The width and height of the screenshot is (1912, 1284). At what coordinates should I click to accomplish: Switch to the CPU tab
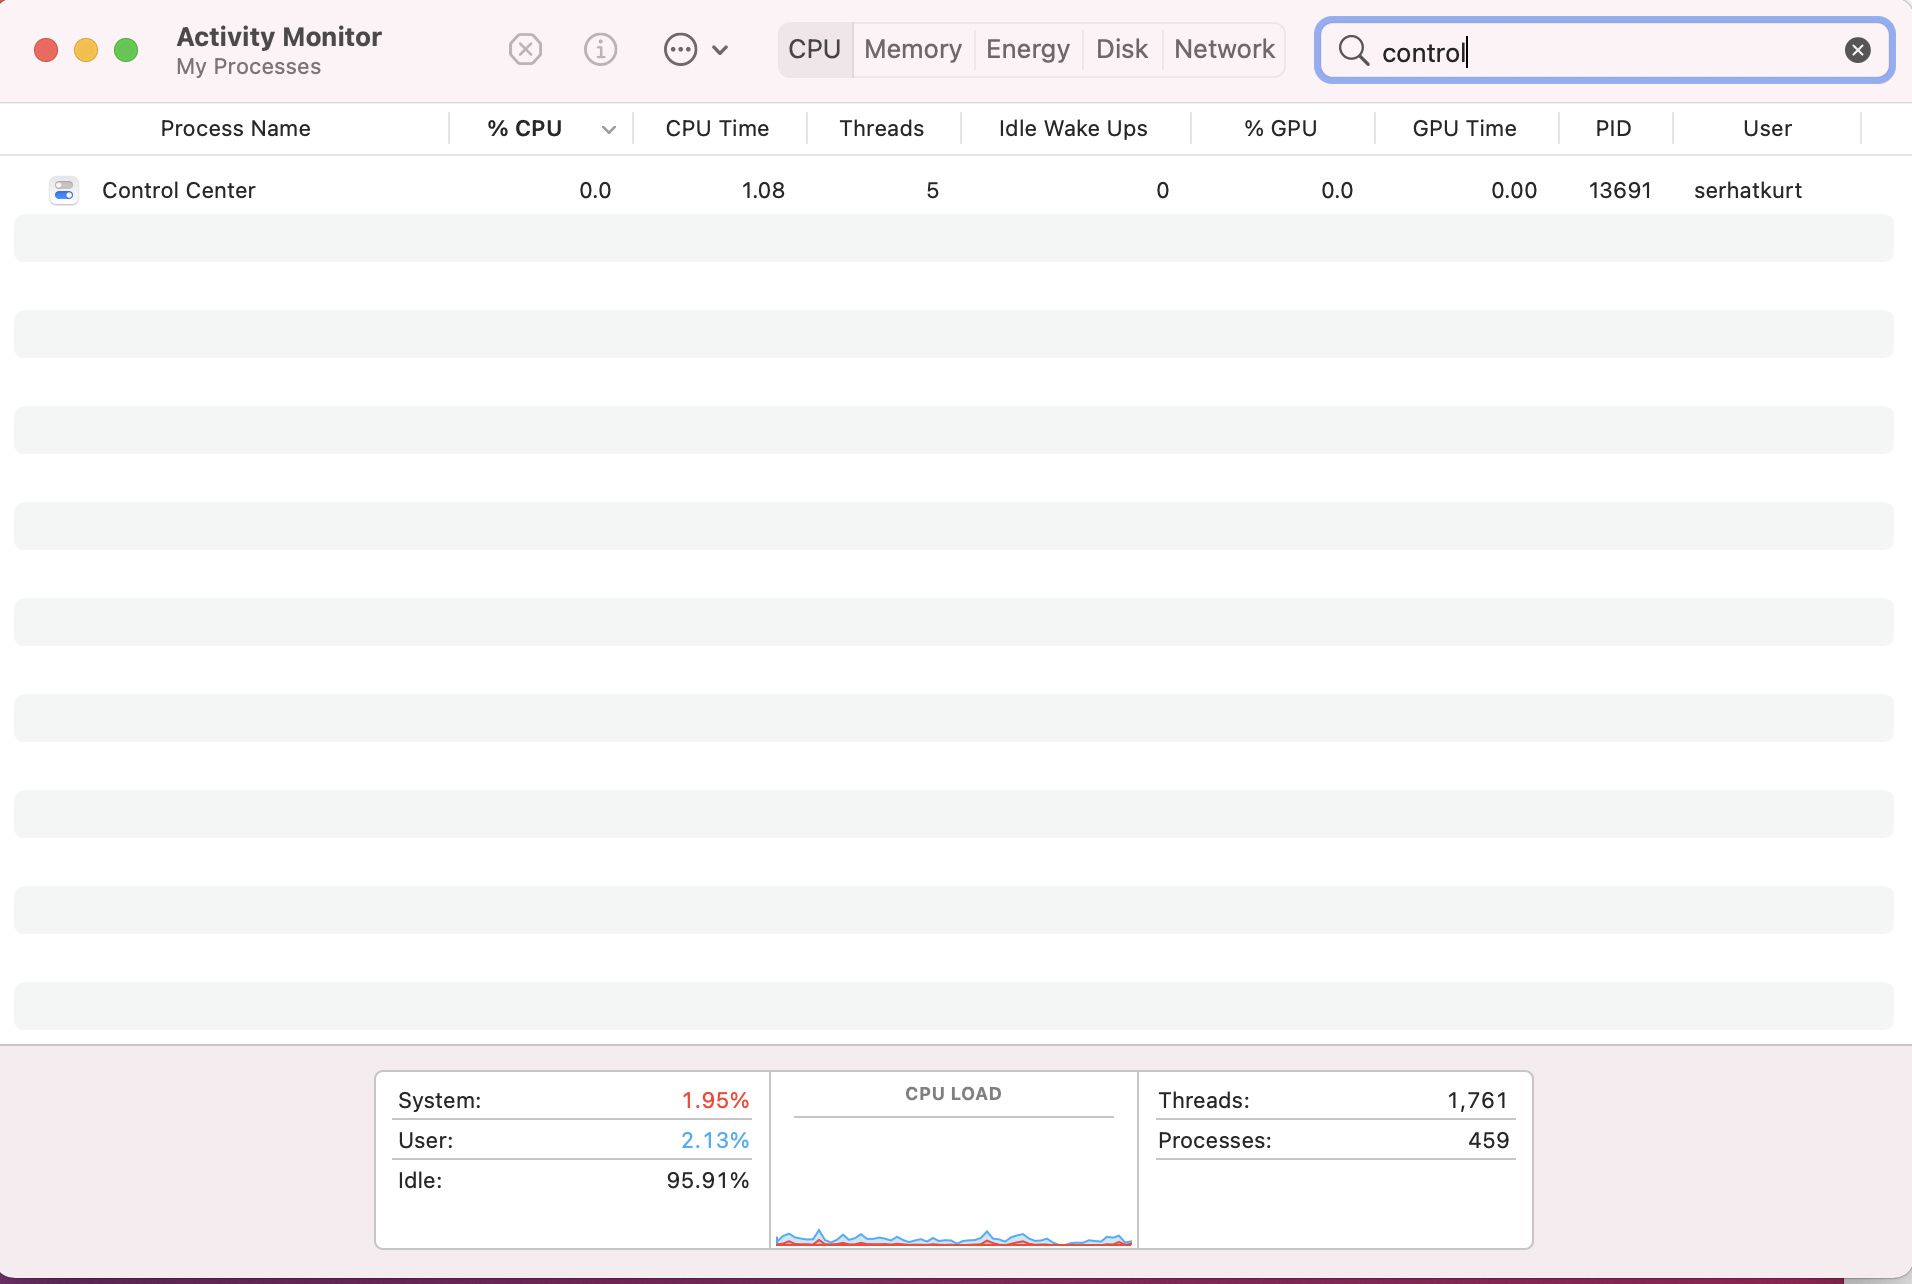click(814, 49)
